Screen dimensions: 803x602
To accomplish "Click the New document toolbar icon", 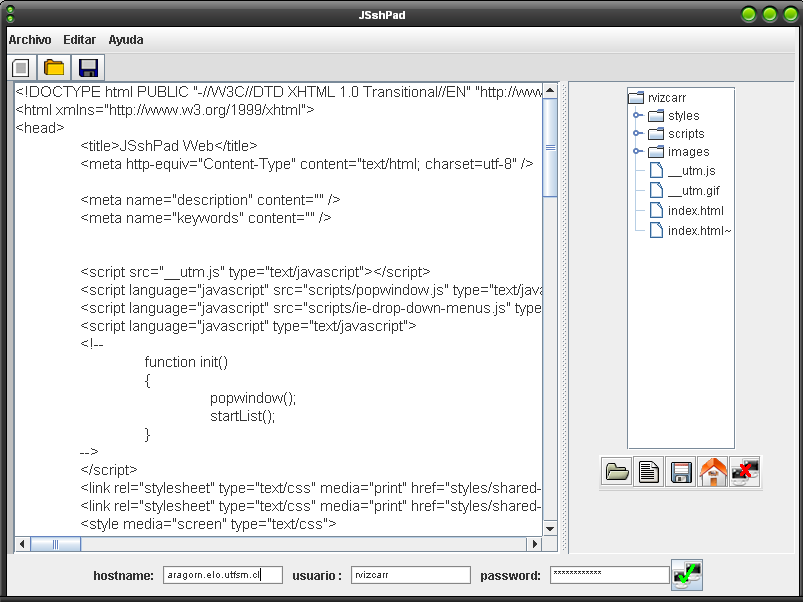I will 22,68.
